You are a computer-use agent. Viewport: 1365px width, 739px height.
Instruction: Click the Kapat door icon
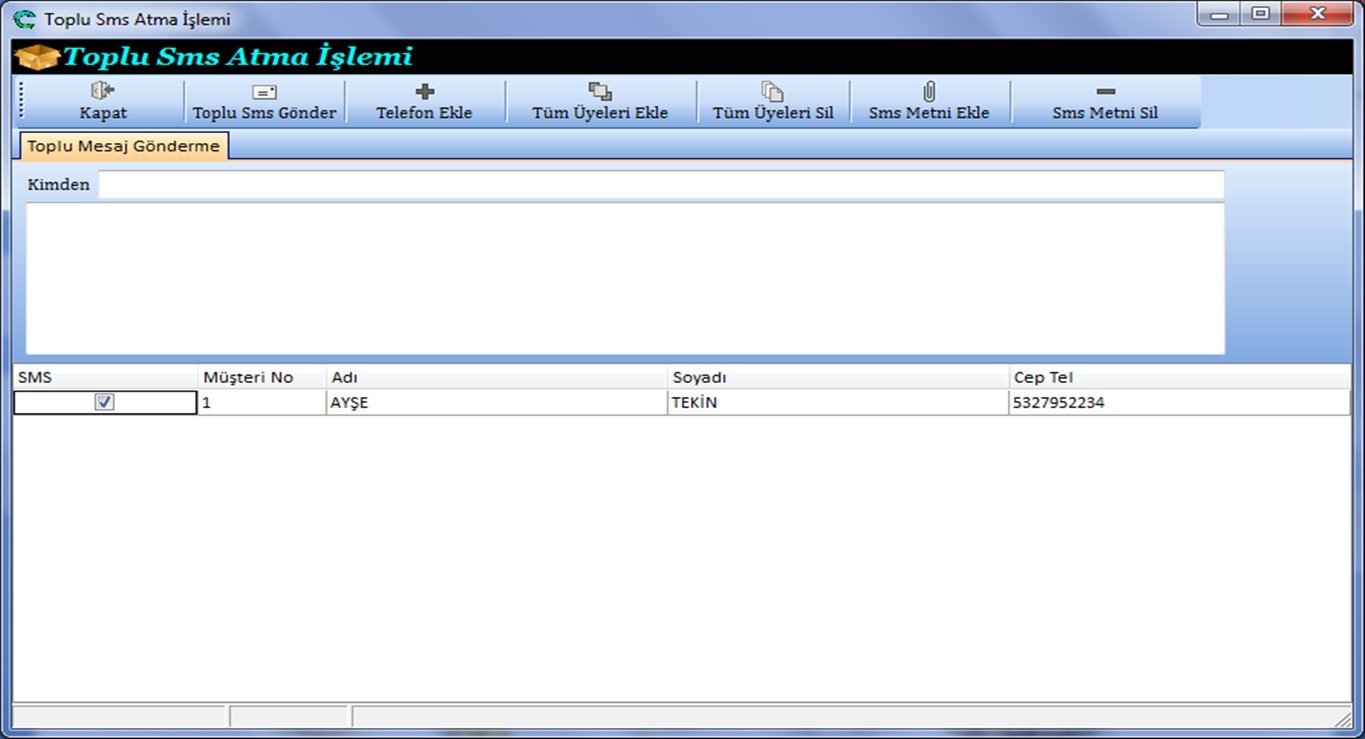pyautogui.click(x=103, y=91)
